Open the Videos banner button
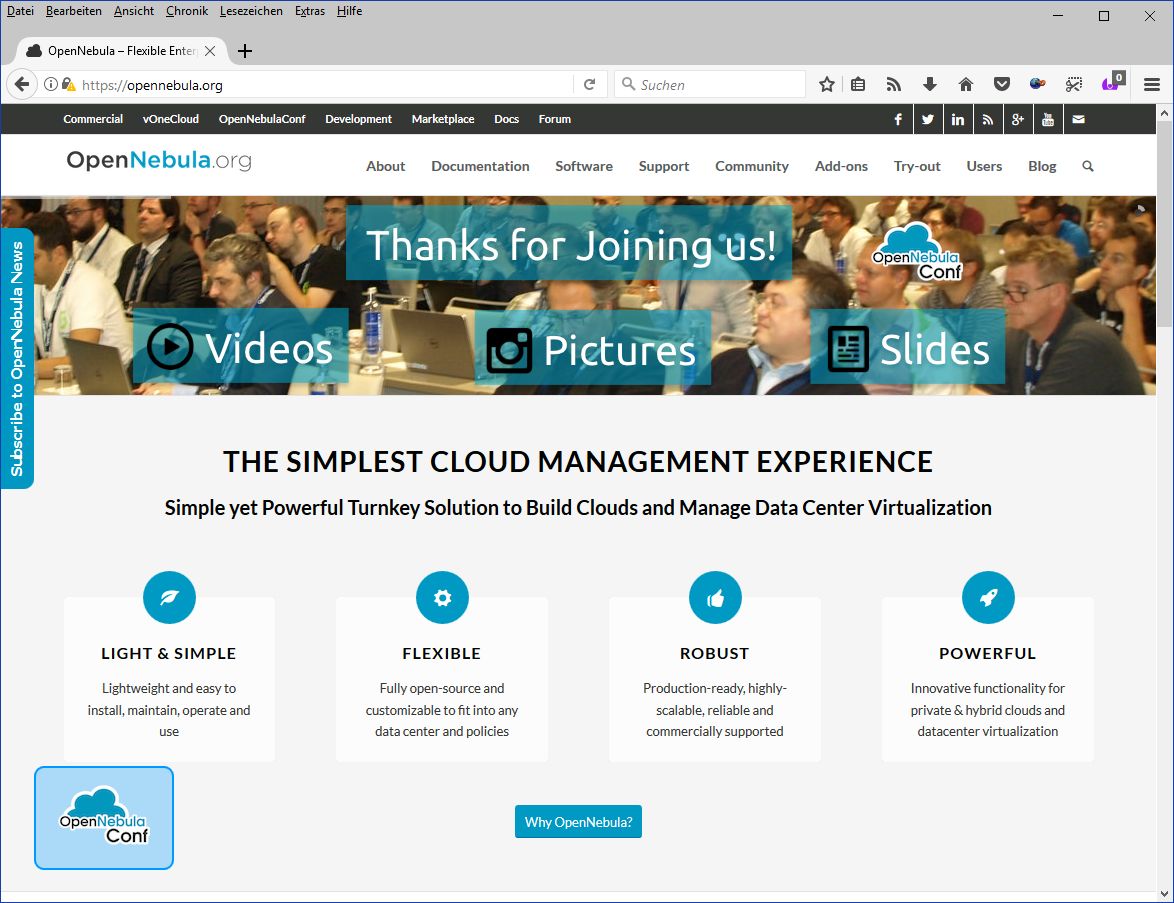This screenshot has width=1174, height=903. click(x=240, y=347)
